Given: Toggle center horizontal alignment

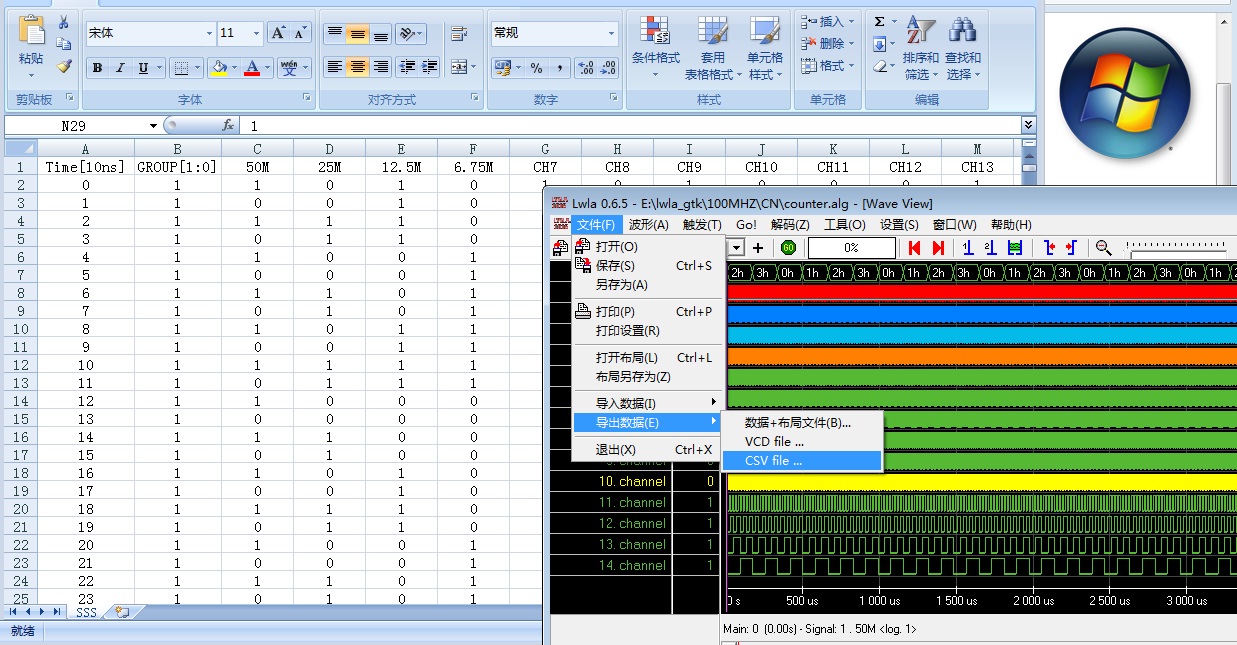Looking at the screenshot, I should tap(357, 67).
